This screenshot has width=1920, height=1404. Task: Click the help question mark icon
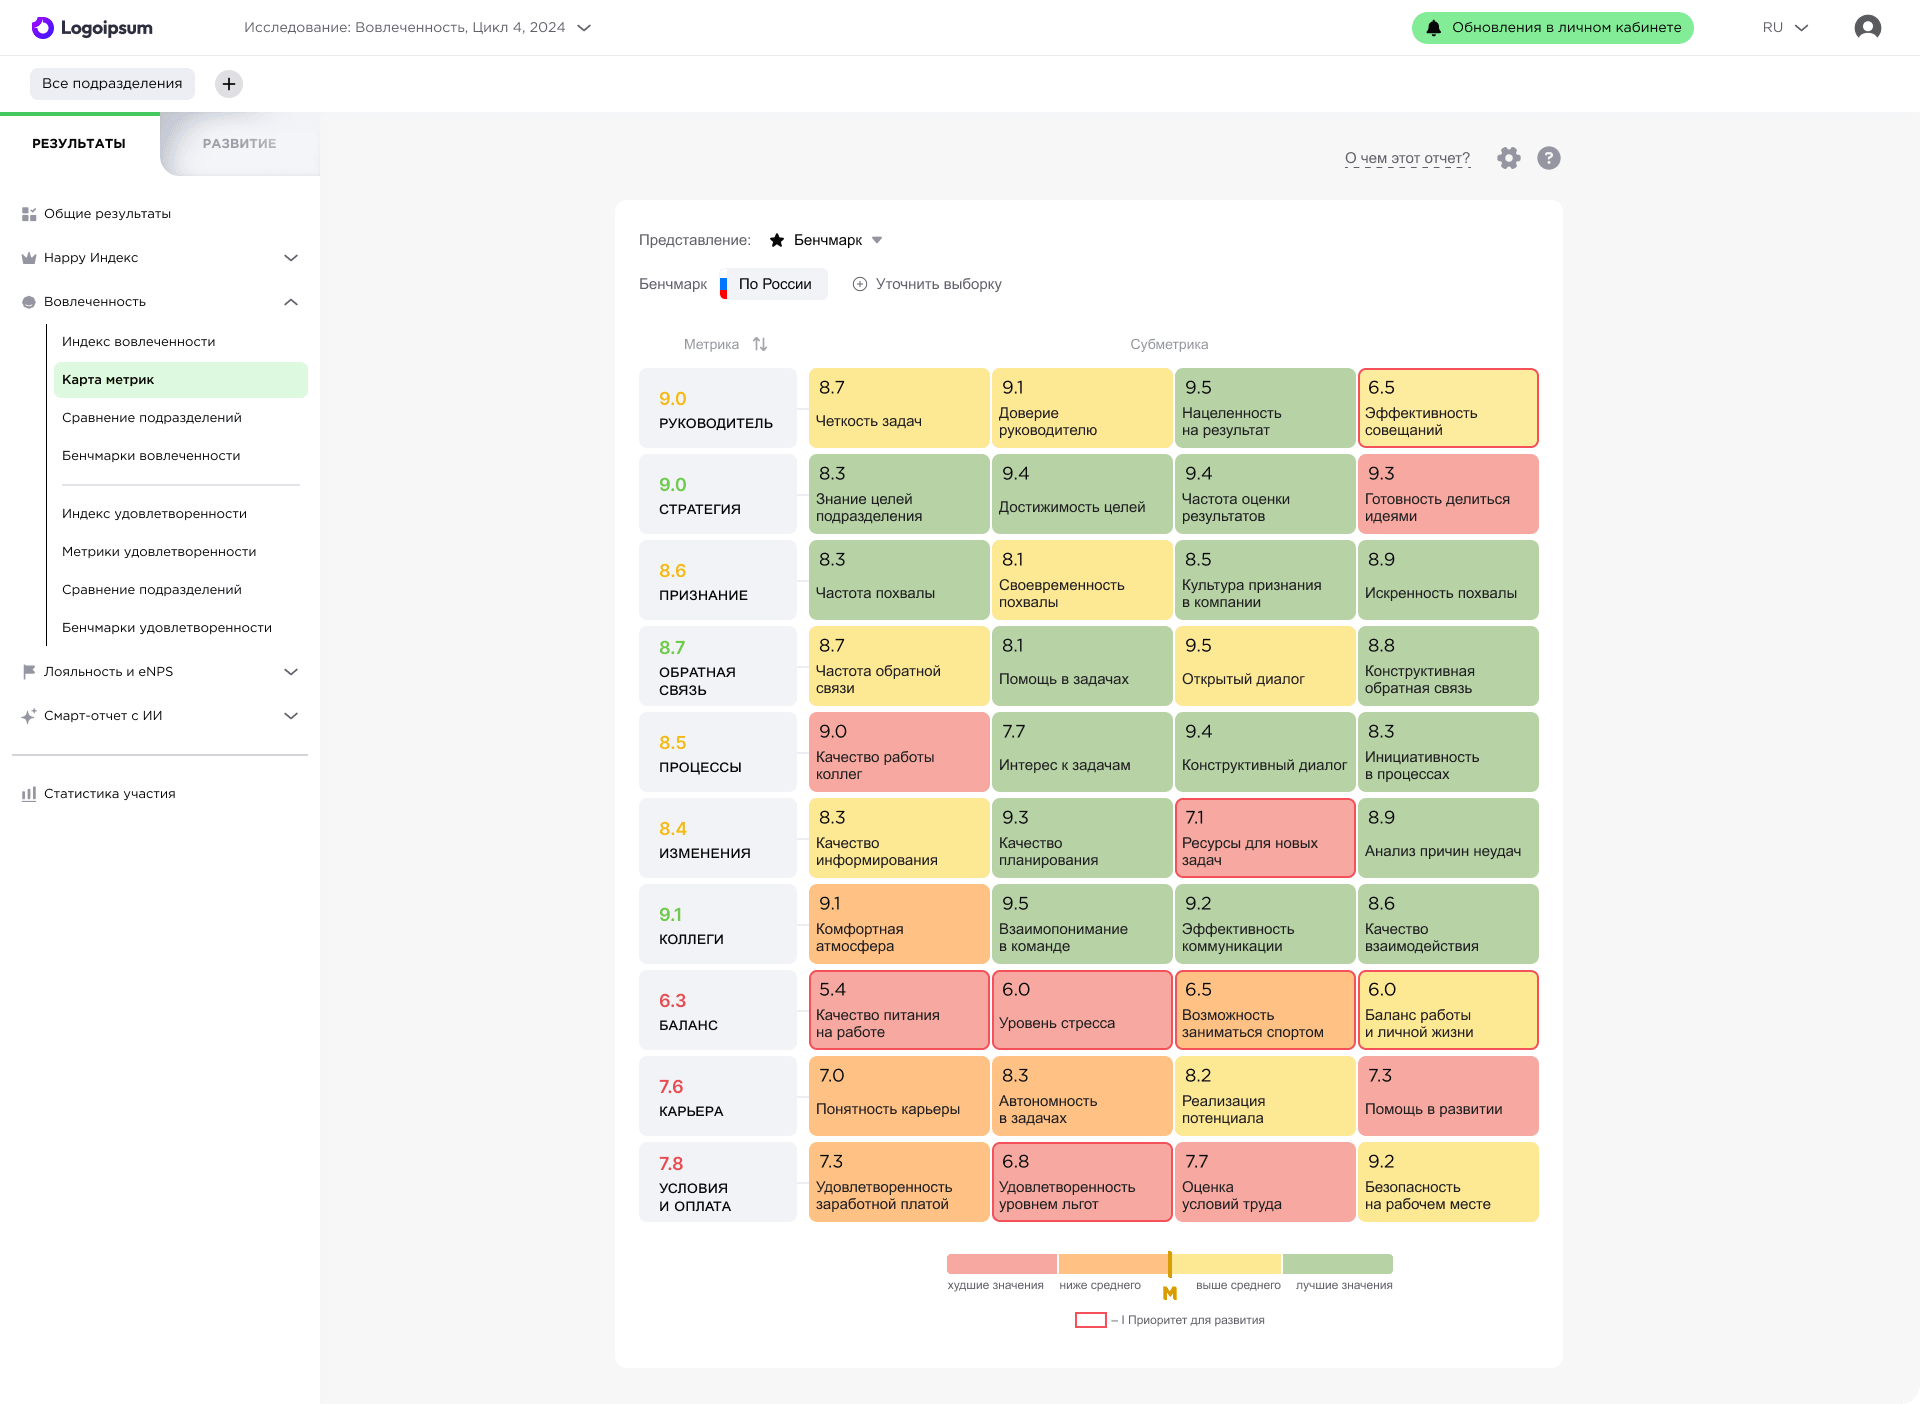[x=1548, y=158]
